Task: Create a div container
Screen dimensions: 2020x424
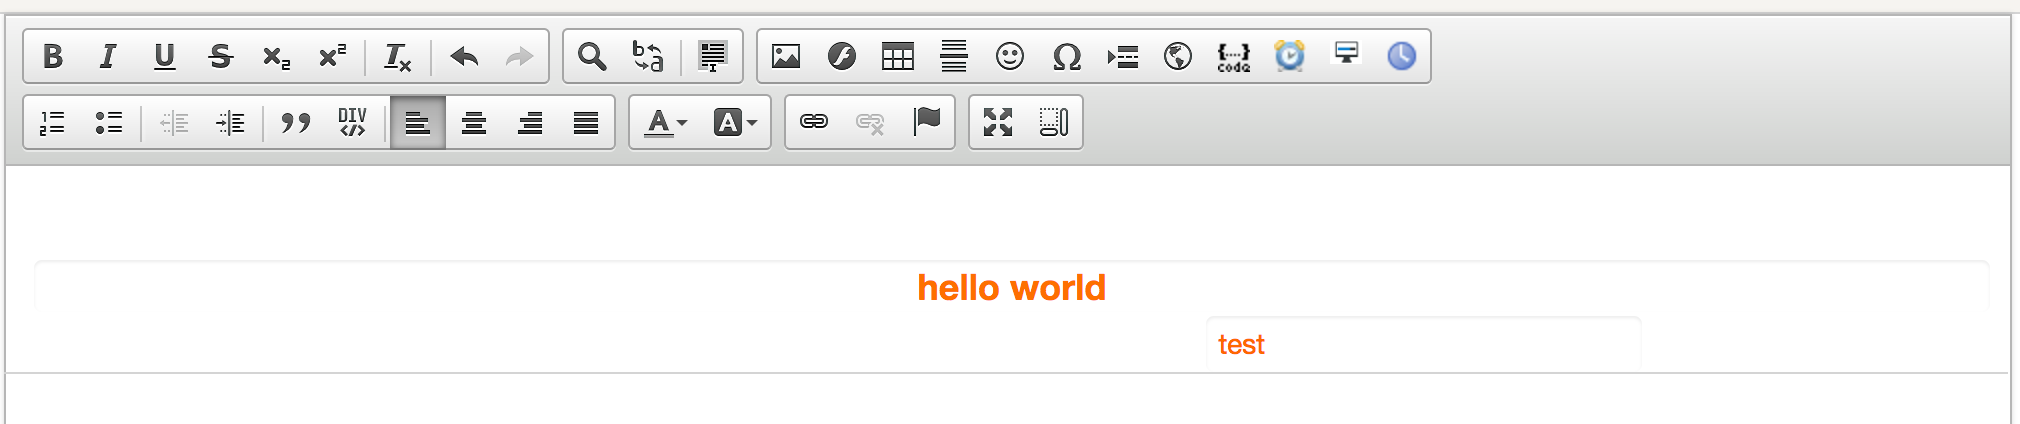Action: [352, 122]
